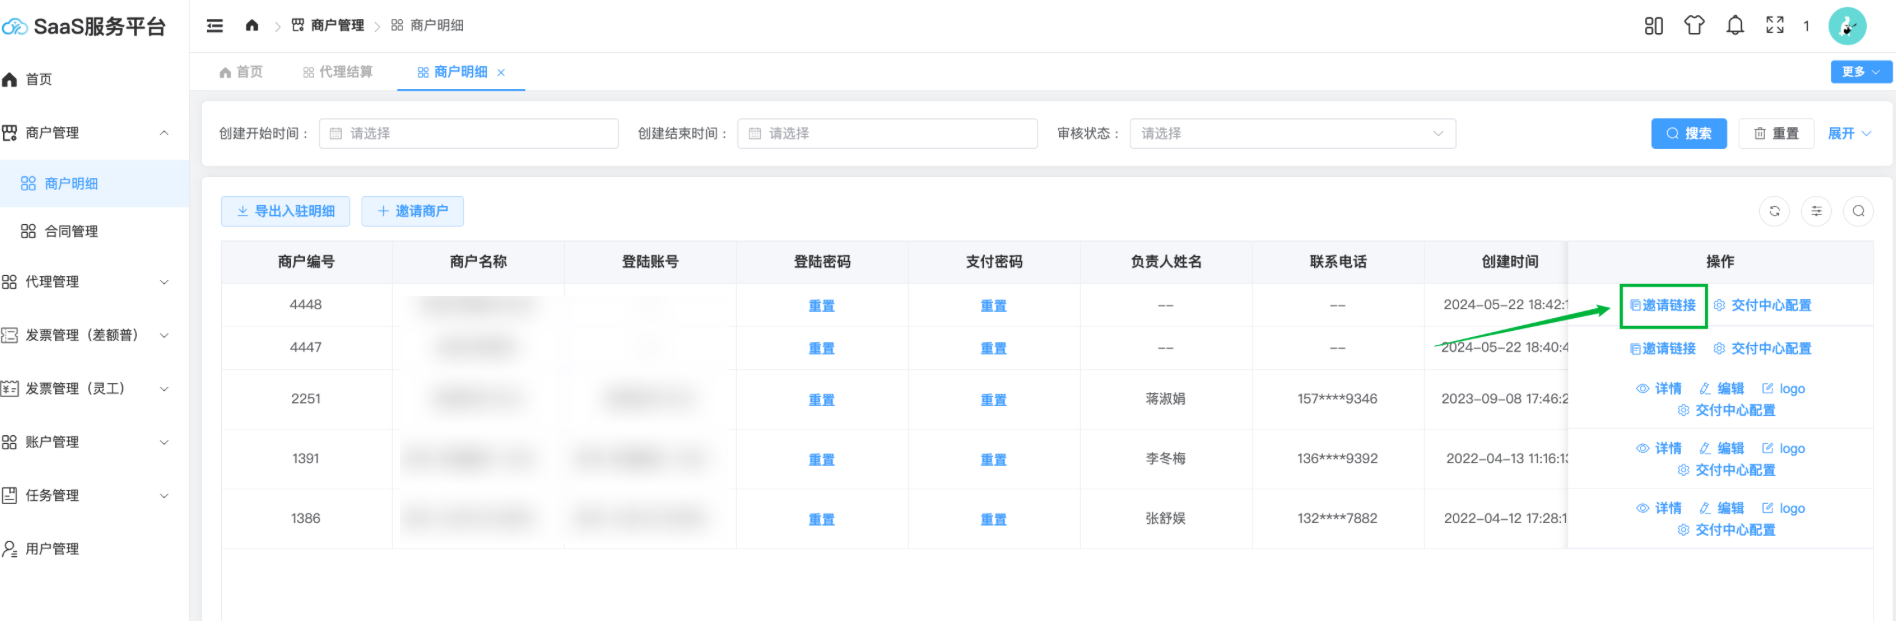1896x630 pixels.
Task: Expand the 展开 filter options
Action: click(x=1849, y=133)
